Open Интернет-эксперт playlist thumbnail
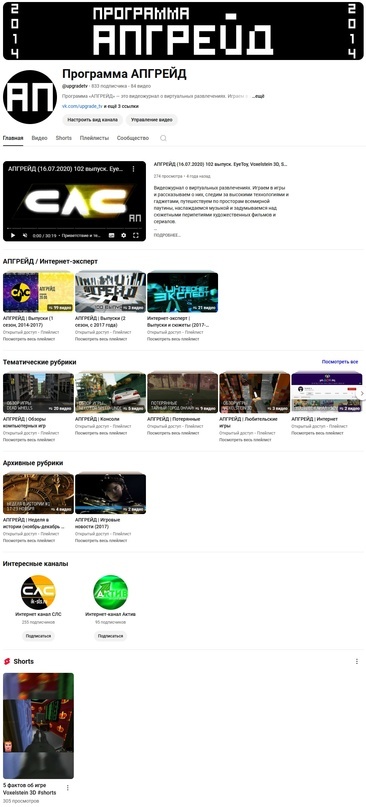The image size is (366, 807). point(183,292)
